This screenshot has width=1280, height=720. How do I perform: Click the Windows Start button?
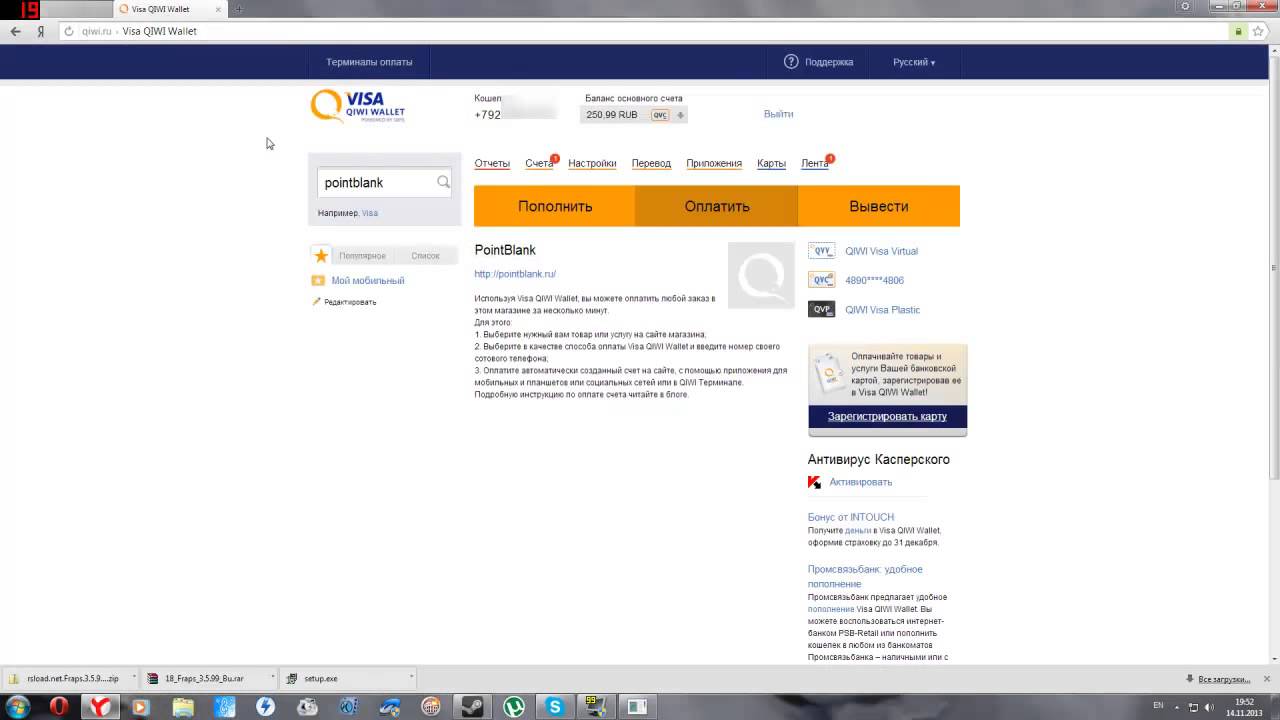[18, 707]
